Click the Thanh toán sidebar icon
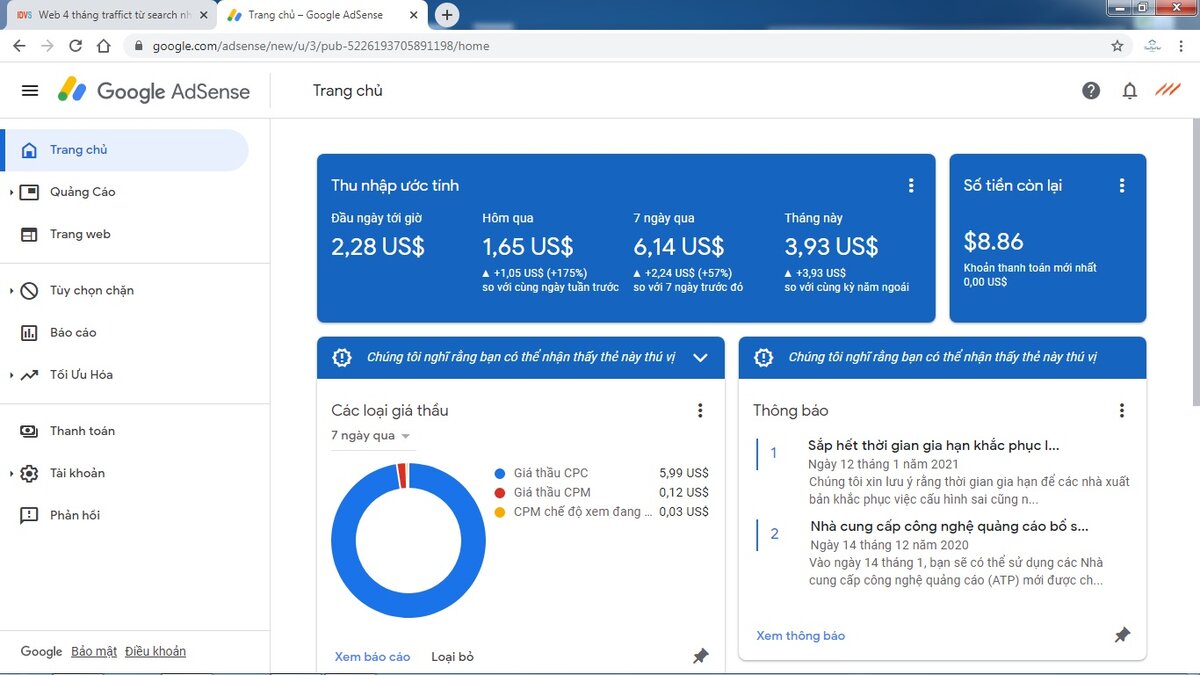The height and width of the screenshot is (675, 1200). click(30, 431)
